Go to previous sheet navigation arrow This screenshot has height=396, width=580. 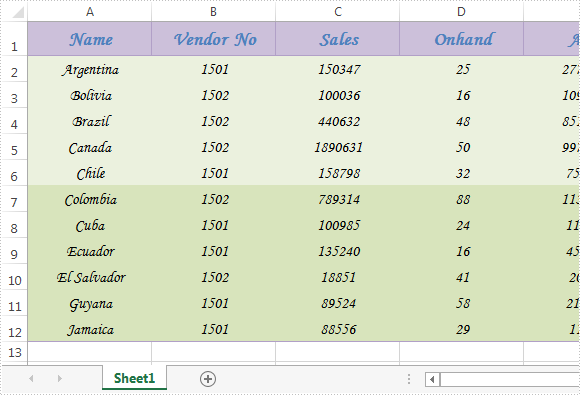click(x=31, y=379)
